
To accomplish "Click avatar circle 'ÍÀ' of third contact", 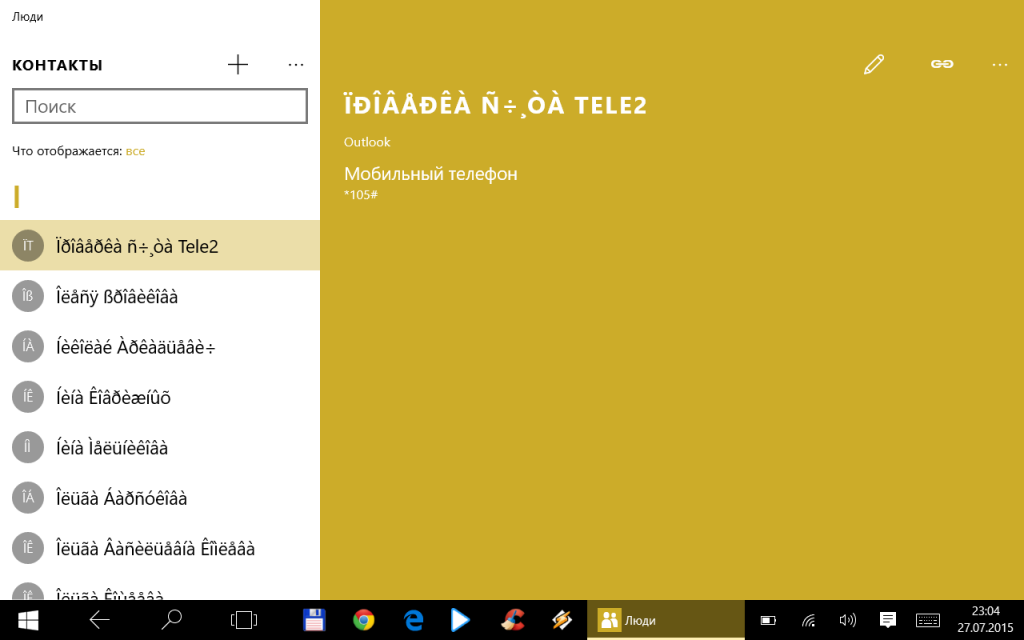I will click(28, 346).
